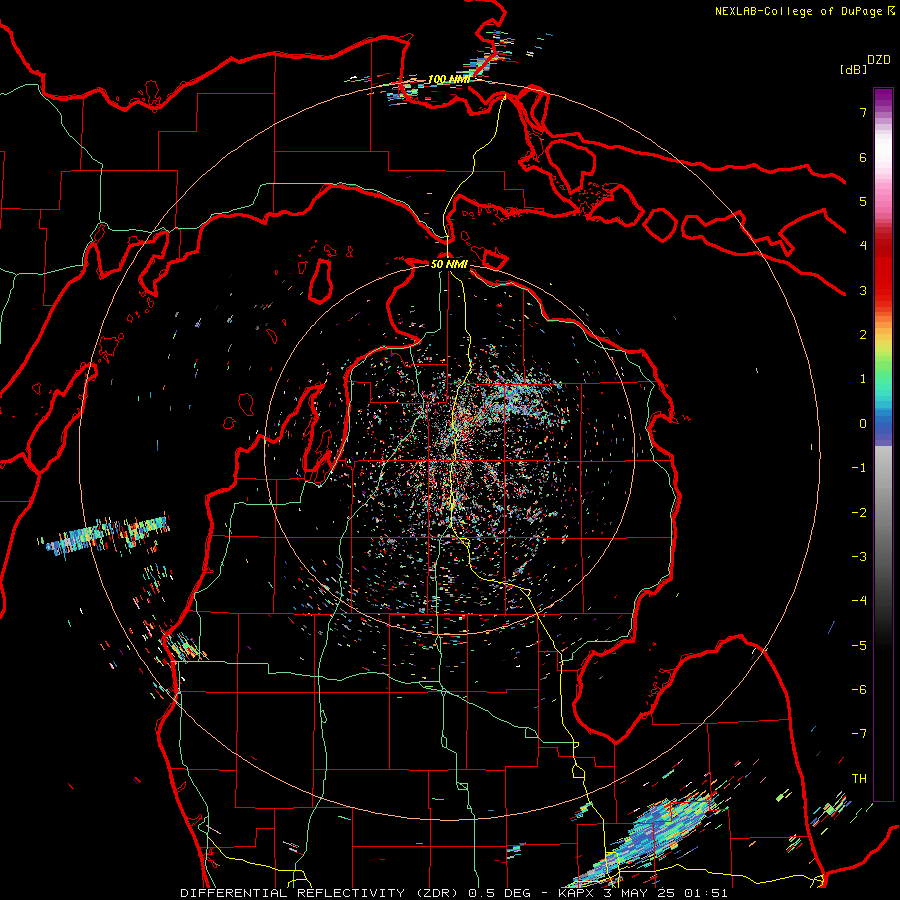The height and width of the screenshot is (900, 900).
Task: Select the 7 dB scale label
Action: point(863,112)
